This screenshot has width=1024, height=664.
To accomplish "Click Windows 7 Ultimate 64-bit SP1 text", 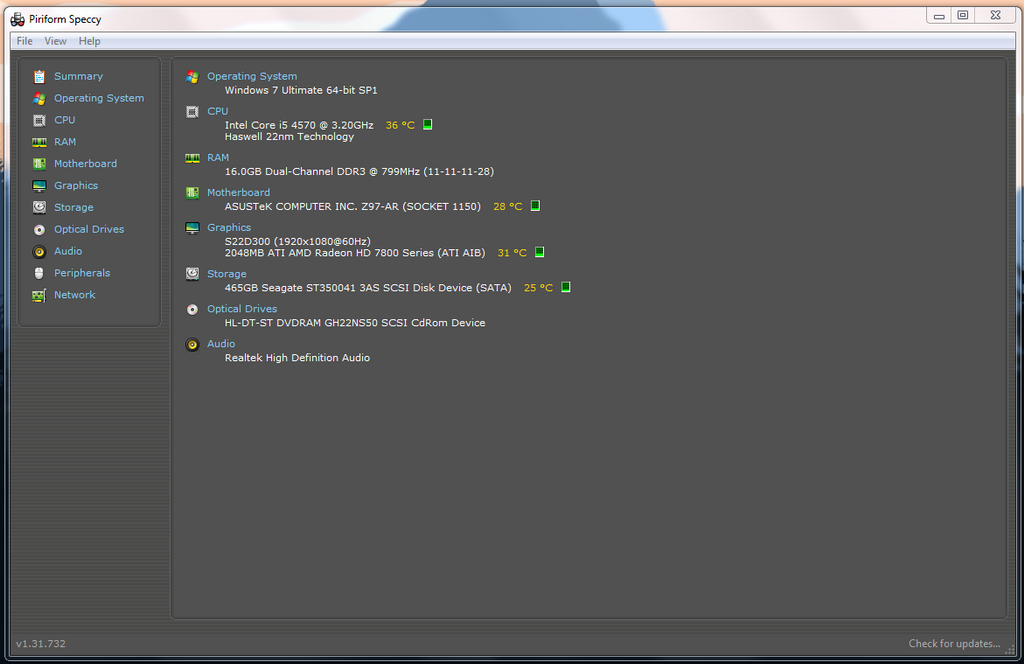I will pyautogui.click(x=301, y=90).
